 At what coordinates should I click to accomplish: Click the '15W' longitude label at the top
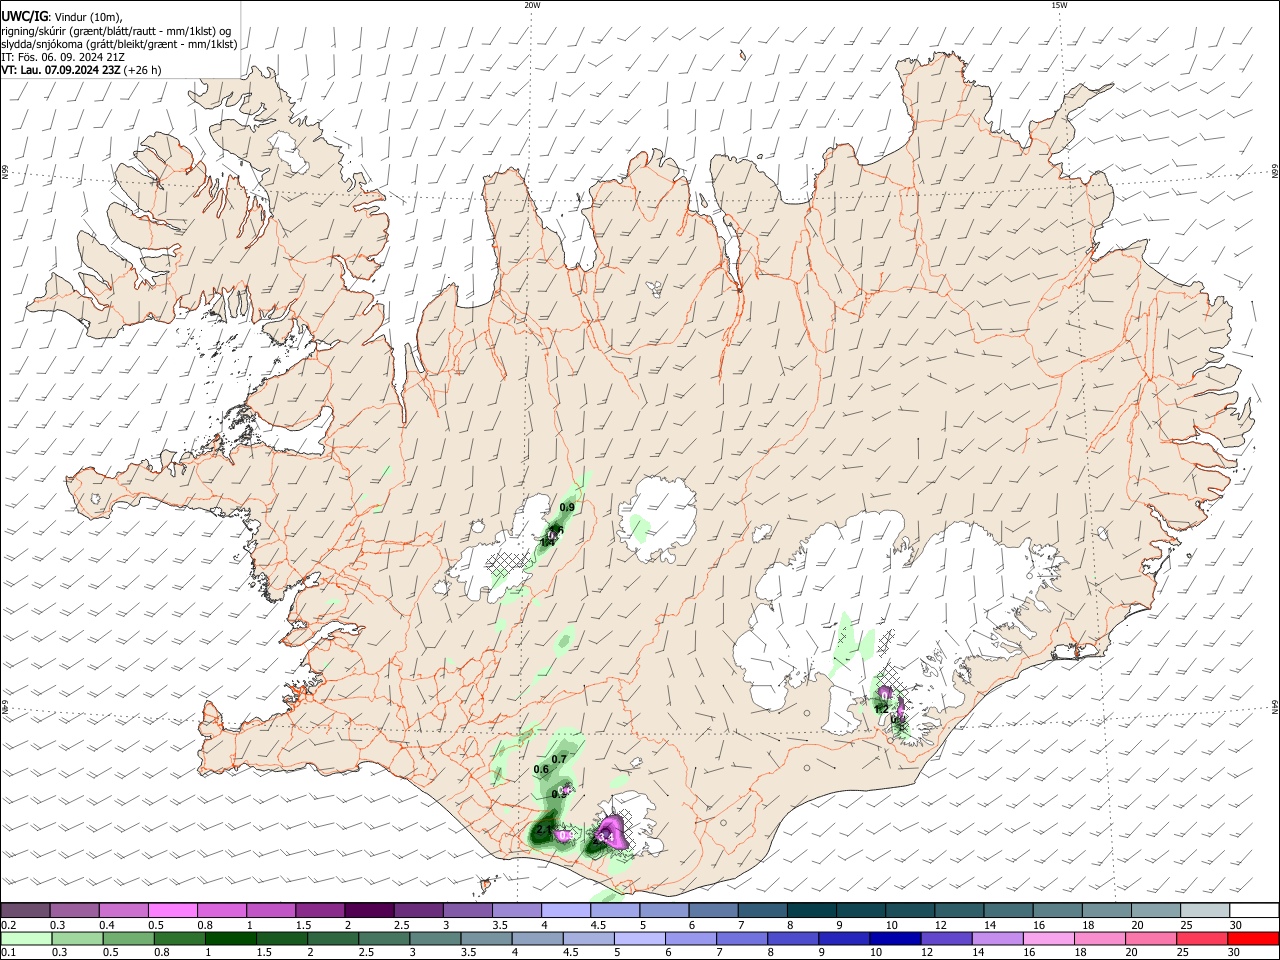(1059, 5)
